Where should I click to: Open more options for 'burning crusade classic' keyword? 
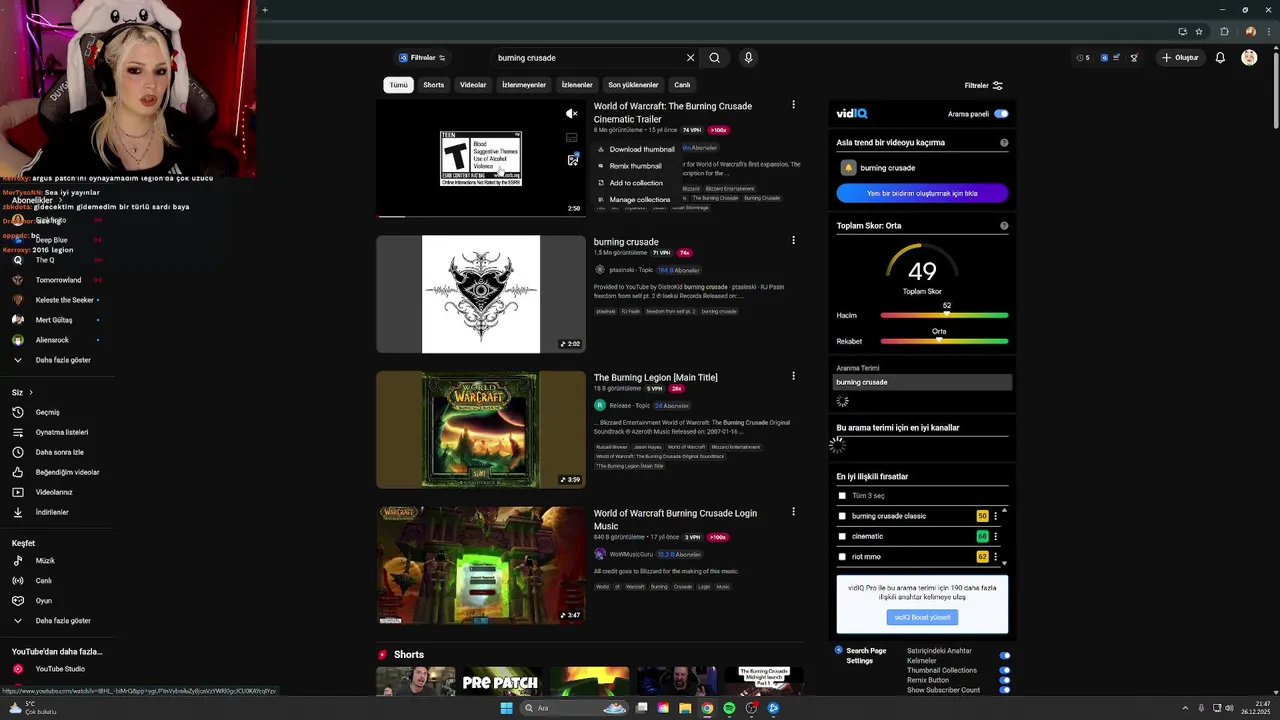995,516
